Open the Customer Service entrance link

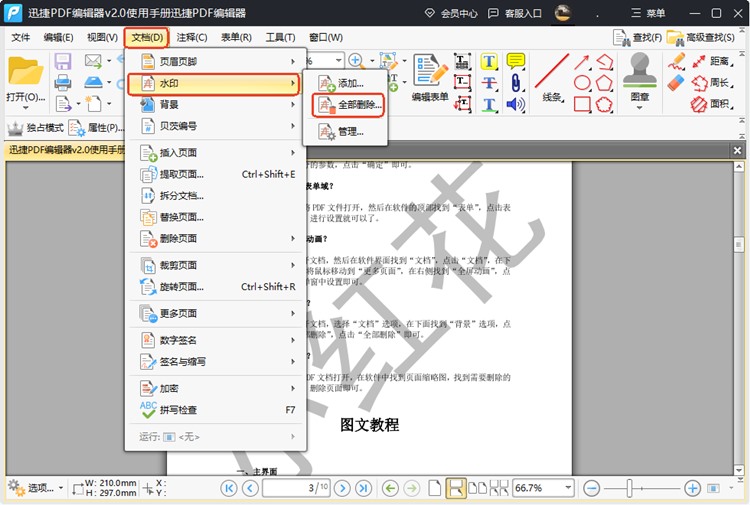coord(514,13)
